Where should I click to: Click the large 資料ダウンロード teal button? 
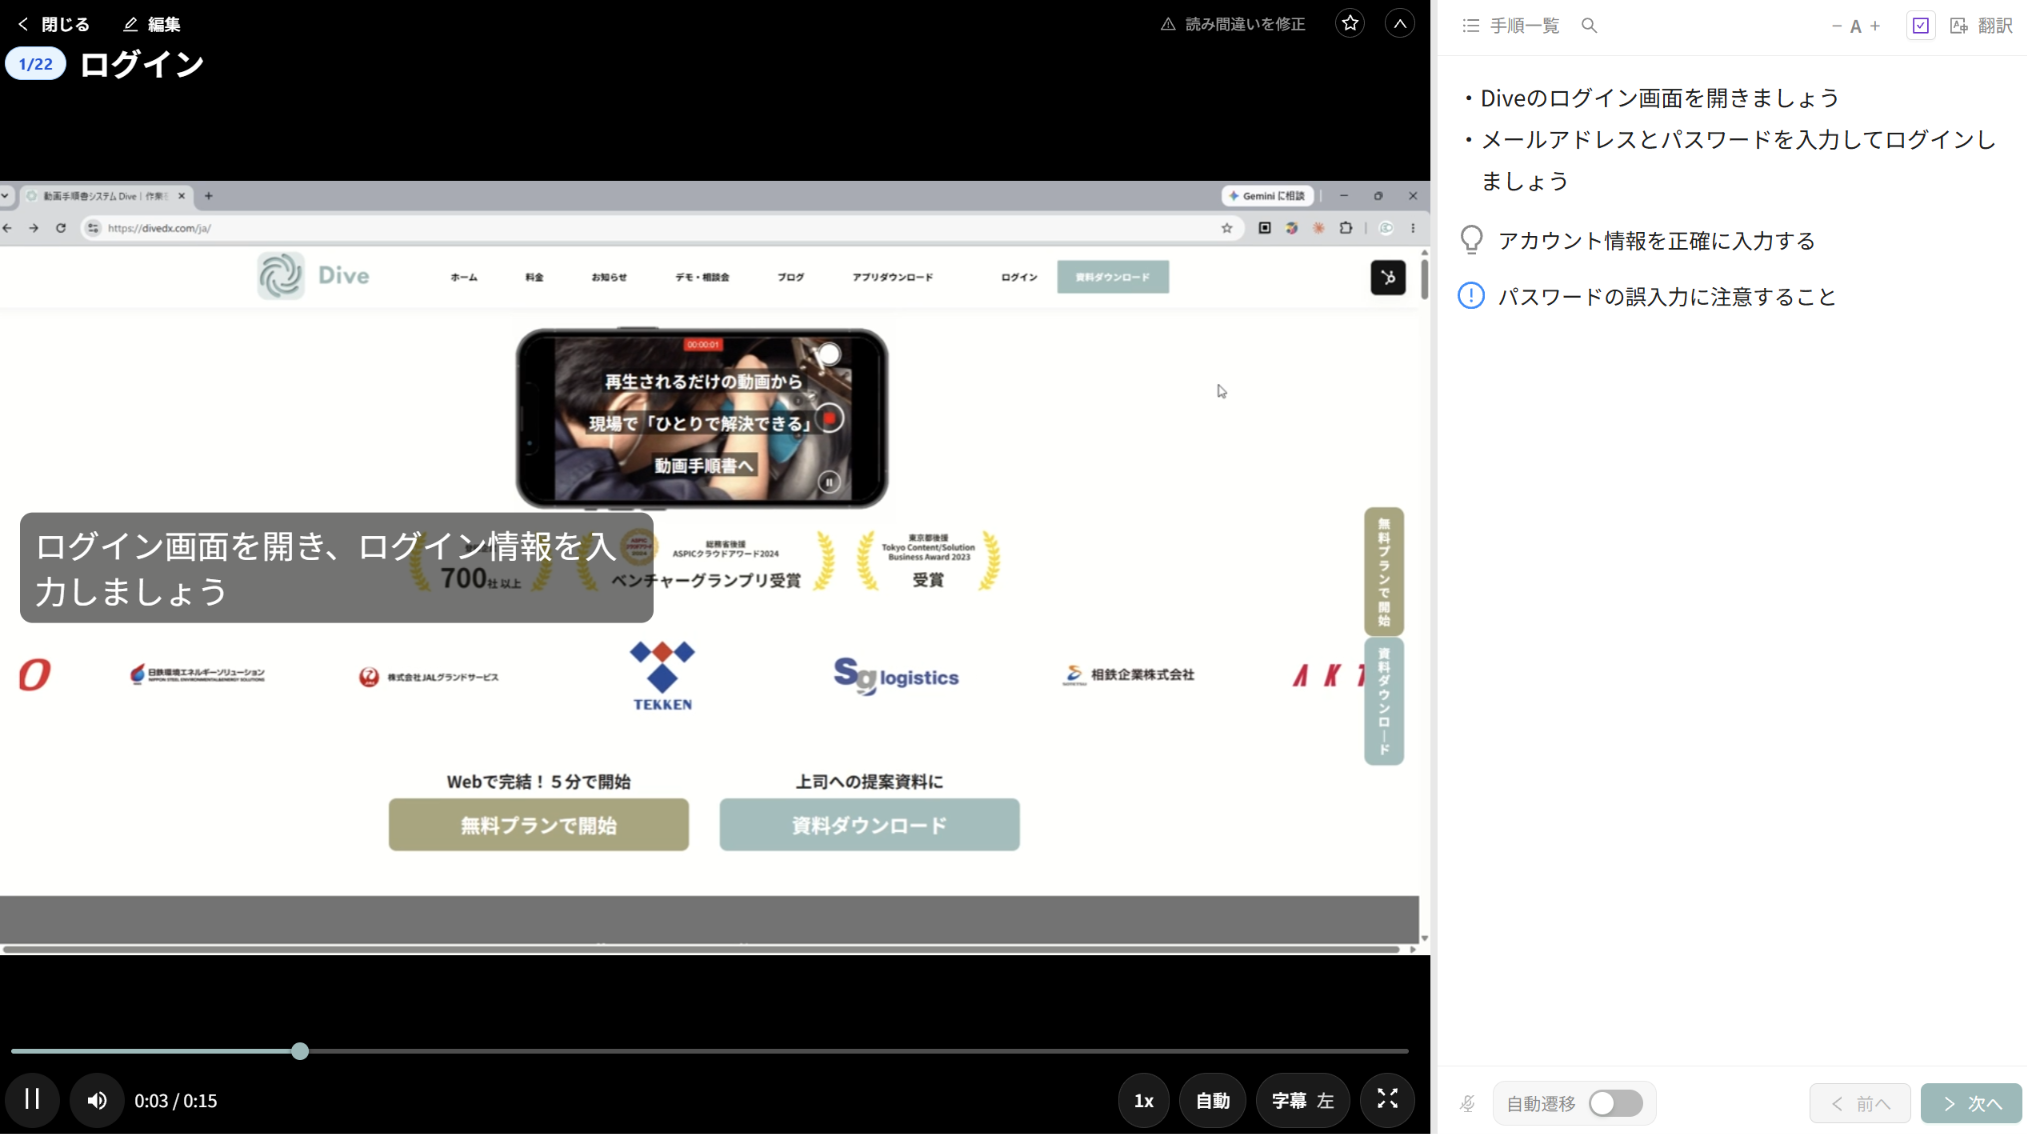pos(870,825)
